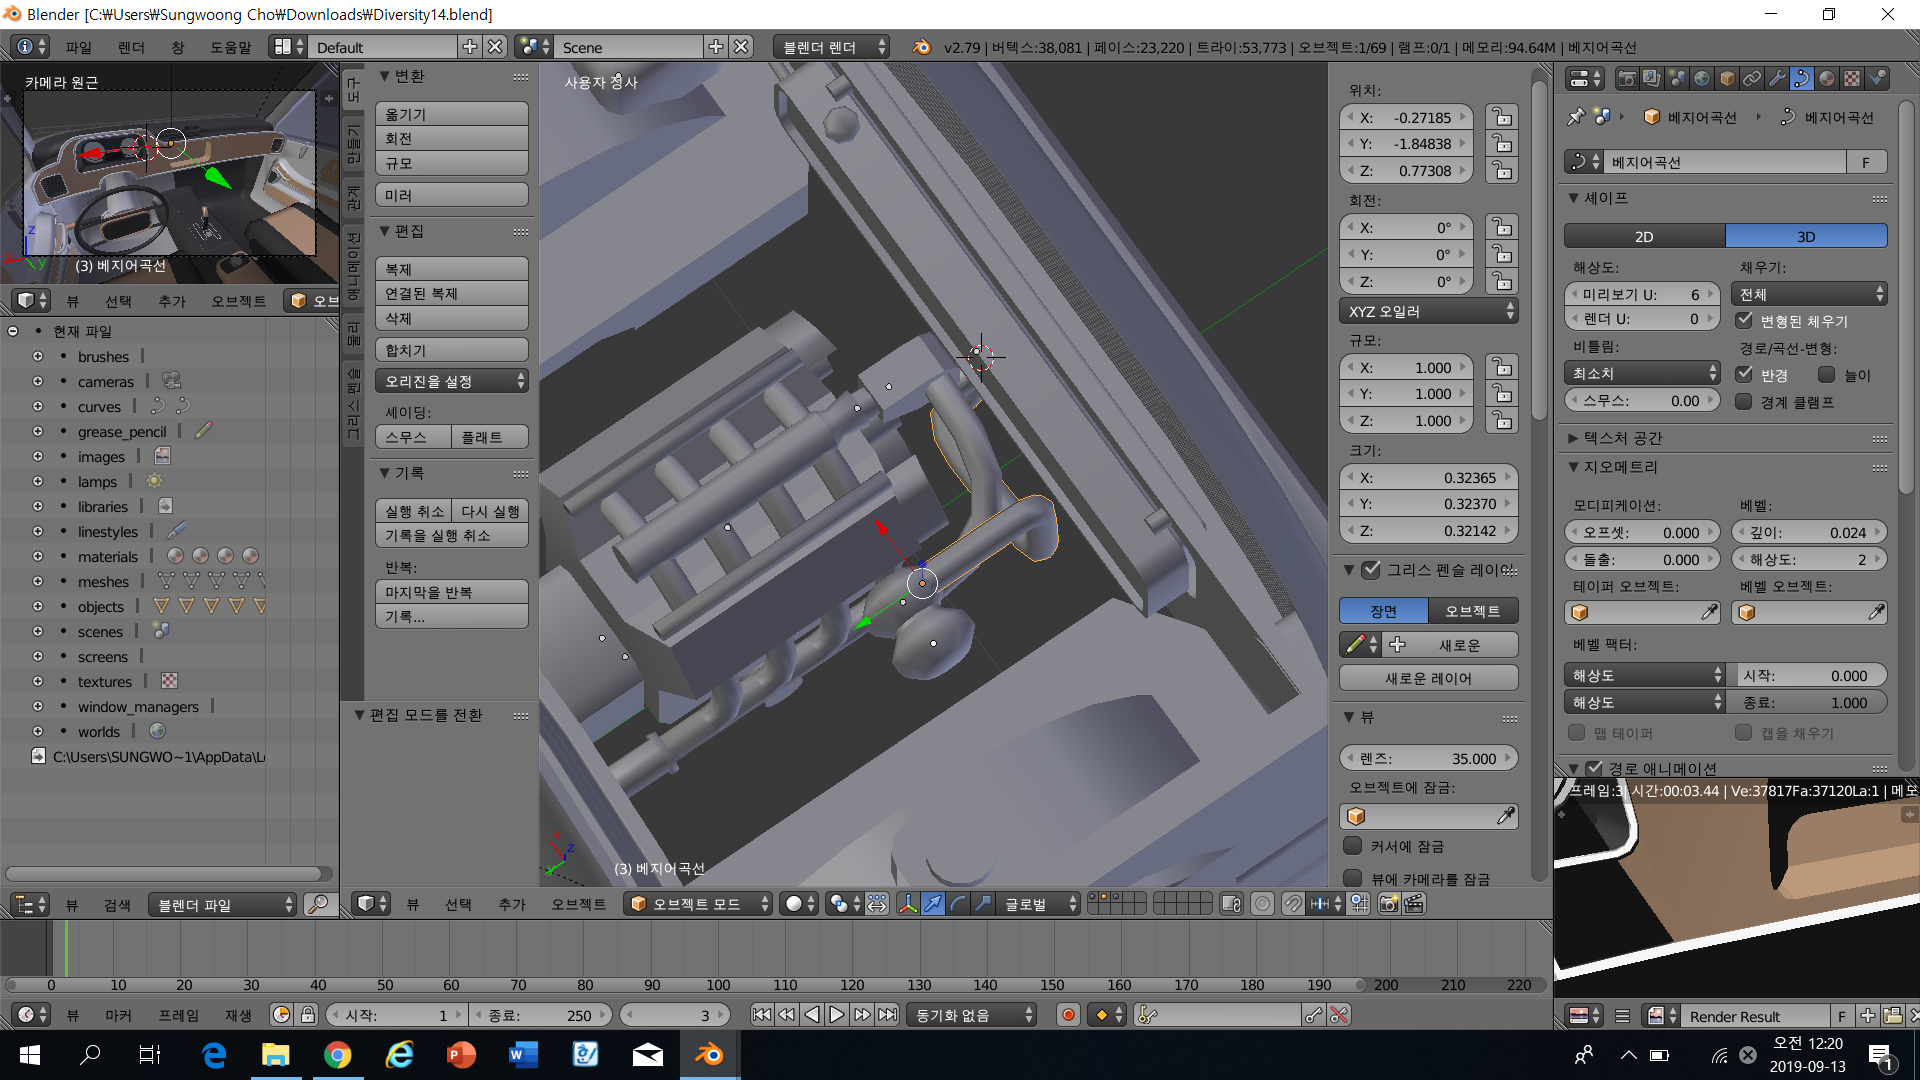Image resolution: width=1920 pixels, height=1080 pixels.
Task: Expand the 텍스처 공간 panel
Action: (x=1573, y=438)
